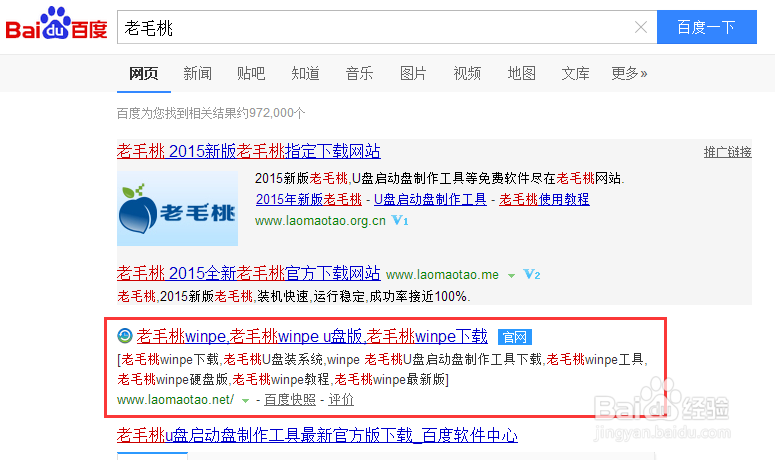This screenshot has width=775, height=460.
Task: Open the U盘启动盘制作工具 sublink
Action: click(x=430, y=199)
